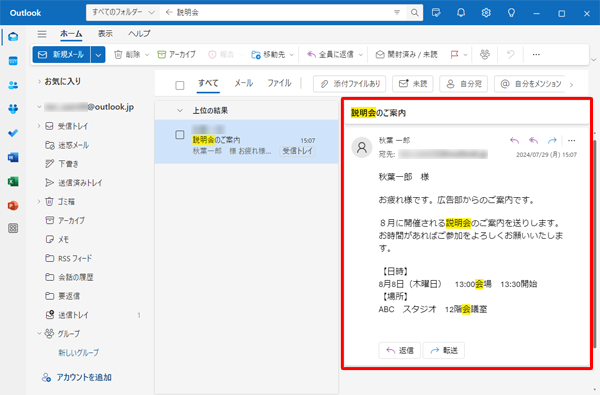Image resolution: width=600 pixels, height=395 pixels.
Task: Click 開封済み / 未読 button
Action: tap(406, 55)
